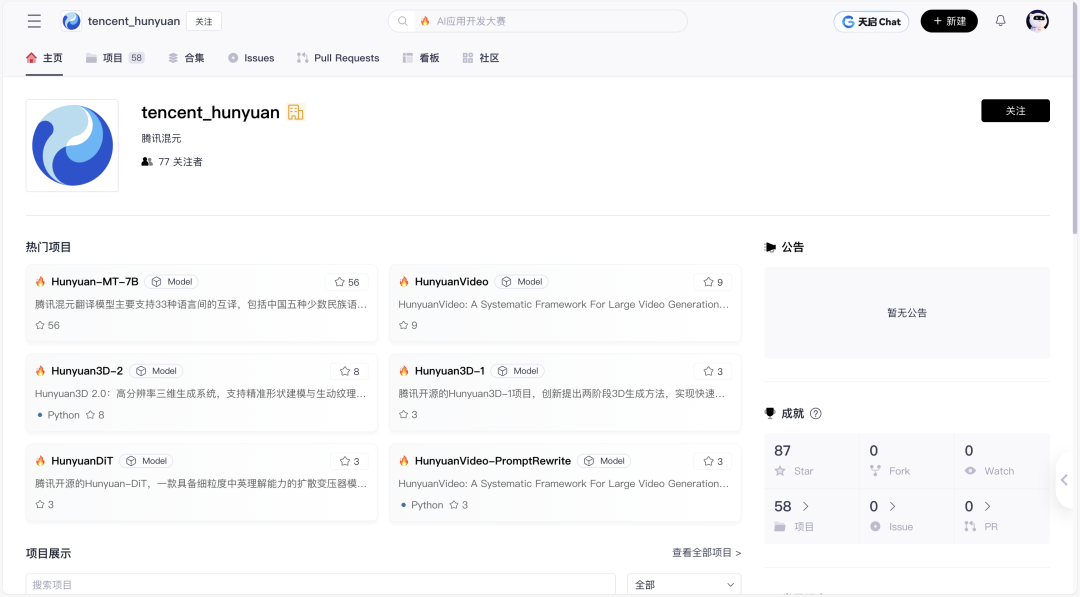1080x597 pixels.
Task: Open 天启 Chat
Action: pyautogui.click(x=871, y=21)
